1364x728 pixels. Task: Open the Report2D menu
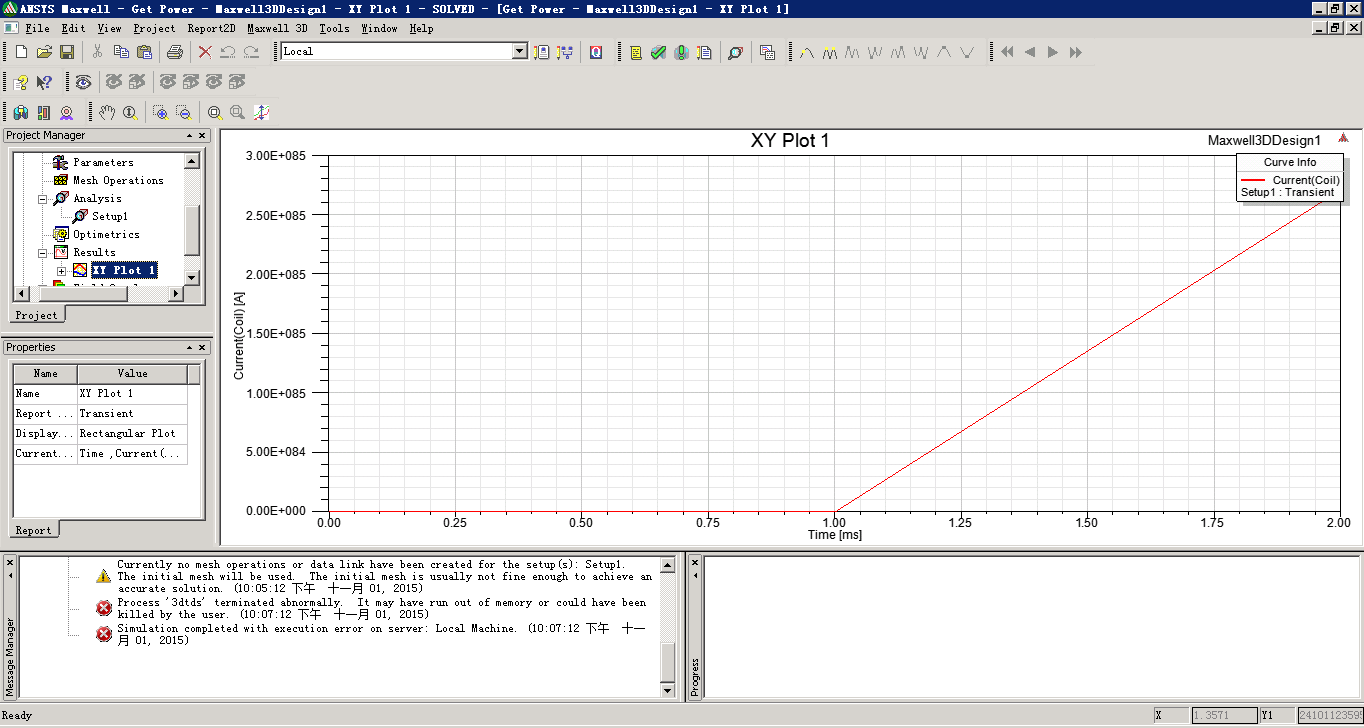click(211, 28)
